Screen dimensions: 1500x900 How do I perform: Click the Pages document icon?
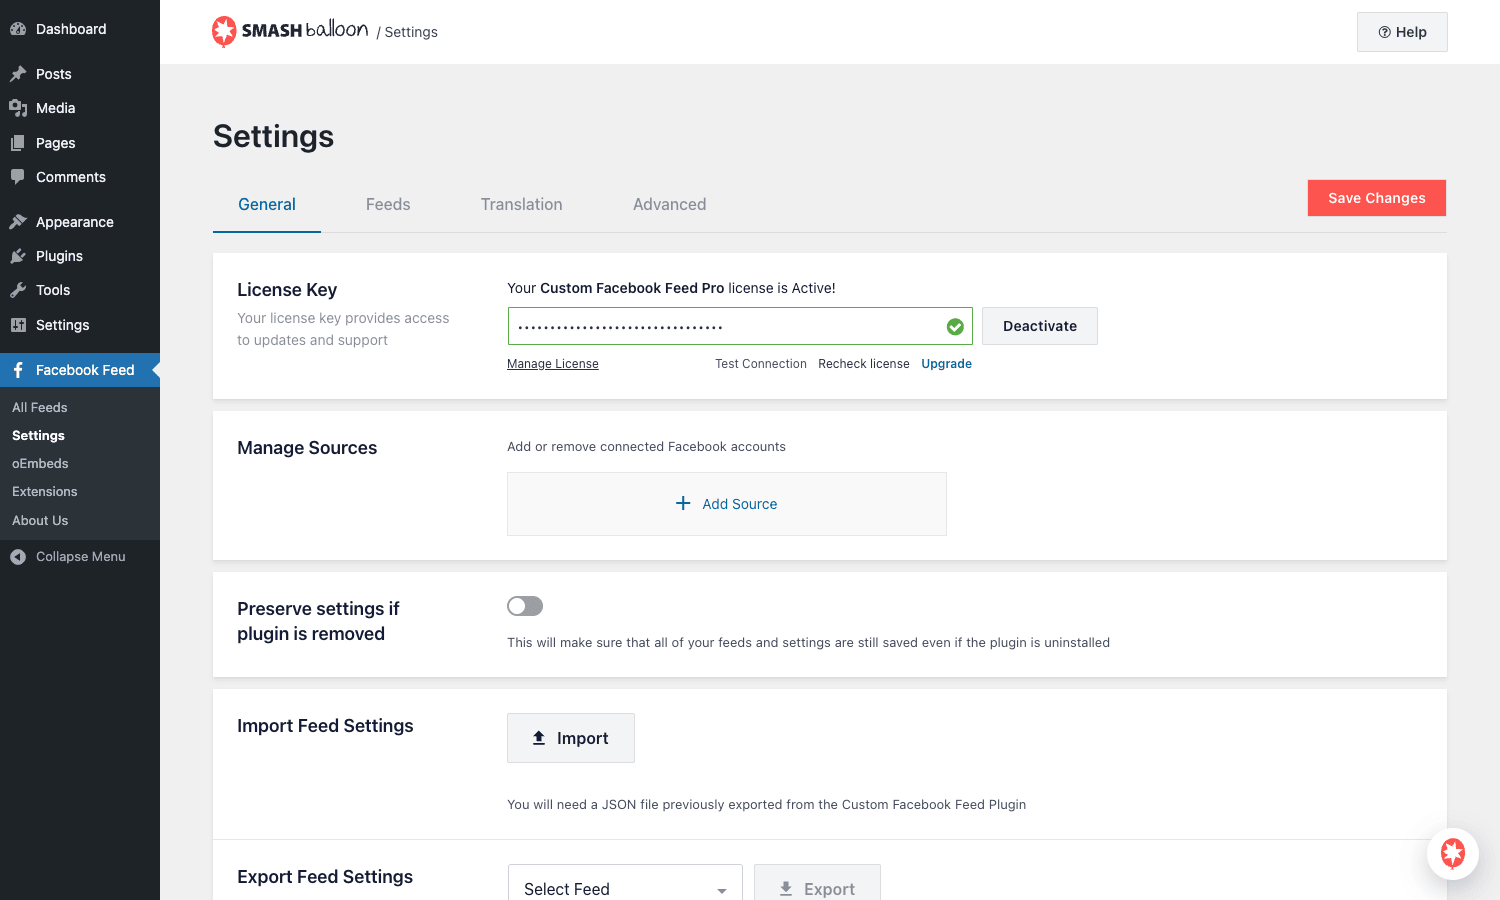pos(18,143)
